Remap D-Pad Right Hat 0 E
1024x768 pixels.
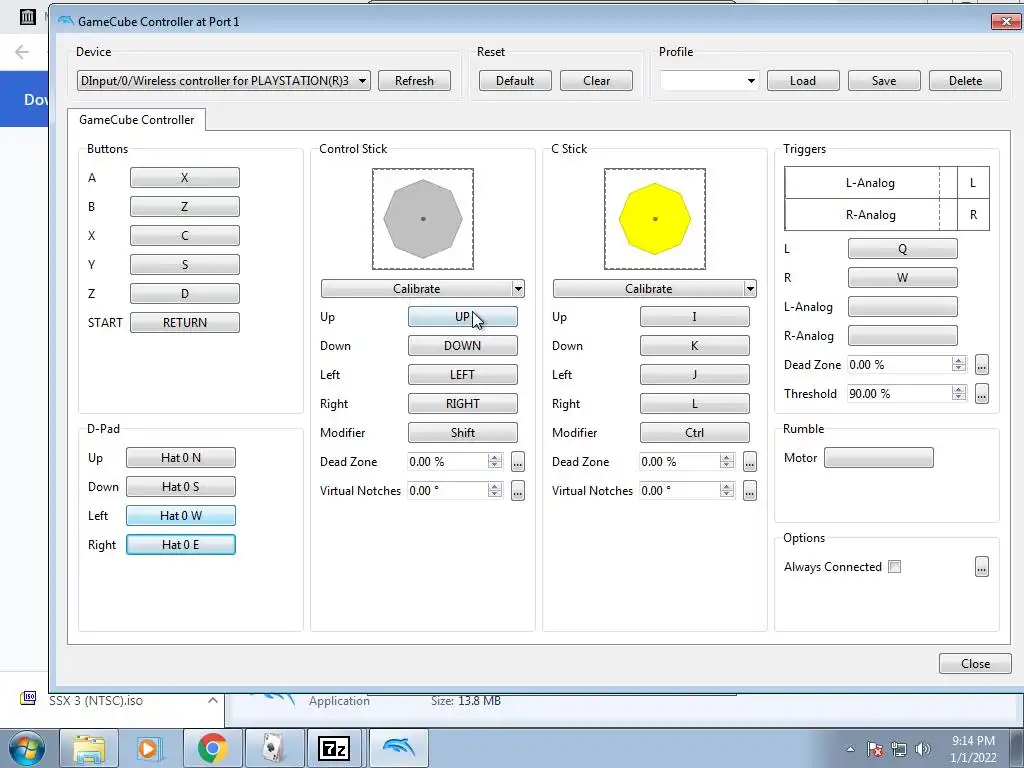pyautogui.click(x=181, y=545)
